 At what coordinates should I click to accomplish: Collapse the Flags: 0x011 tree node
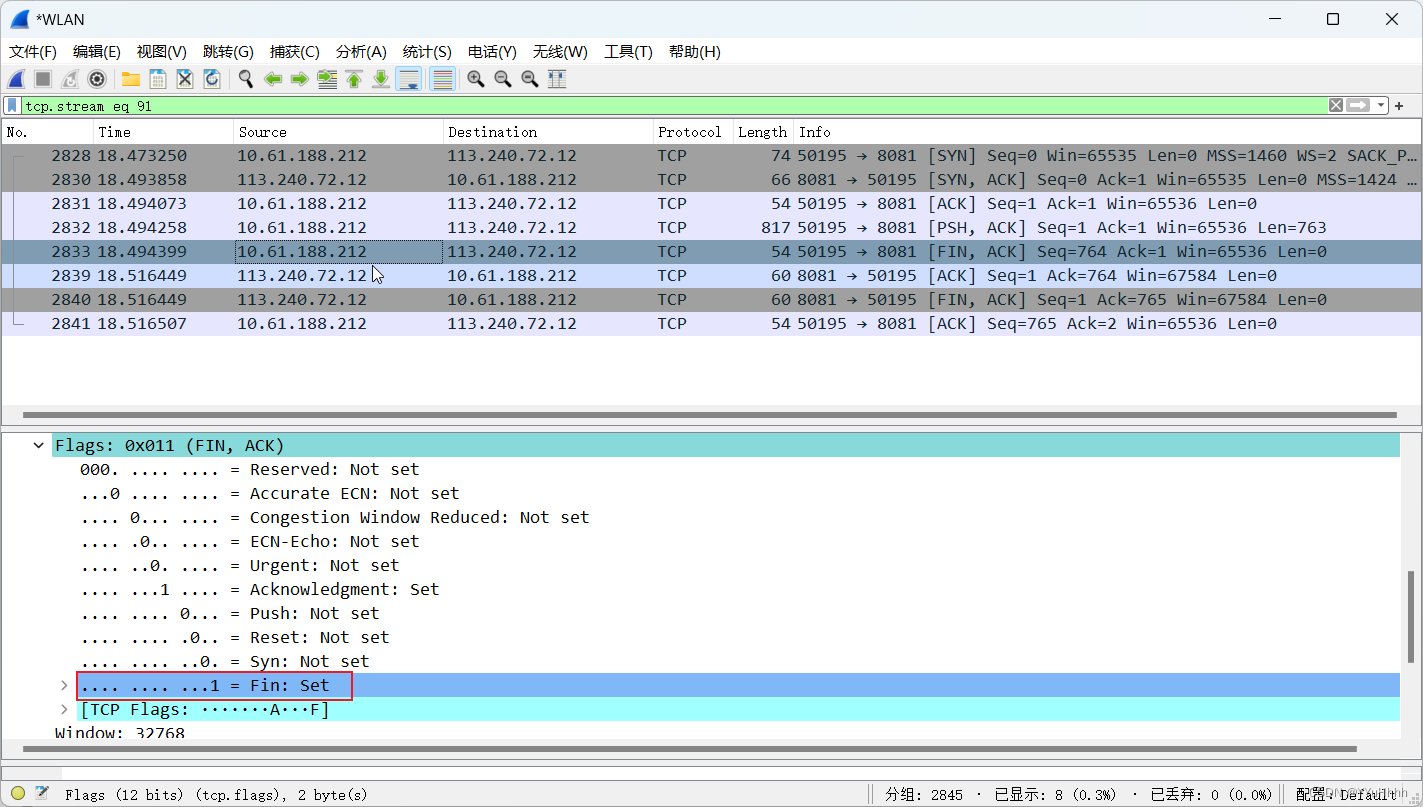pyautogui.click(x=39, y=446)
